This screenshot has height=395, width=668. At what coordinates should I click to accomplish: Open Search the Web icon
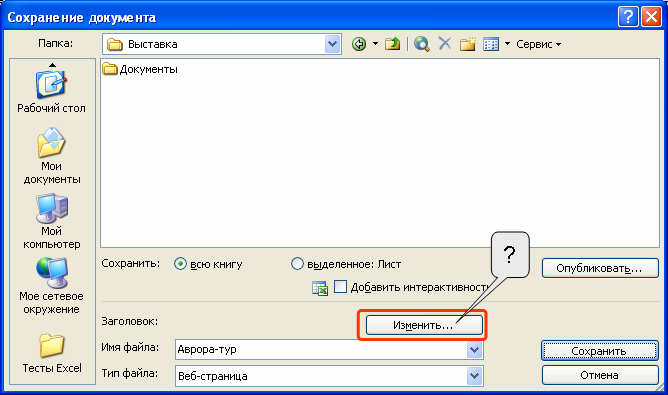click(x=422, y=44)
